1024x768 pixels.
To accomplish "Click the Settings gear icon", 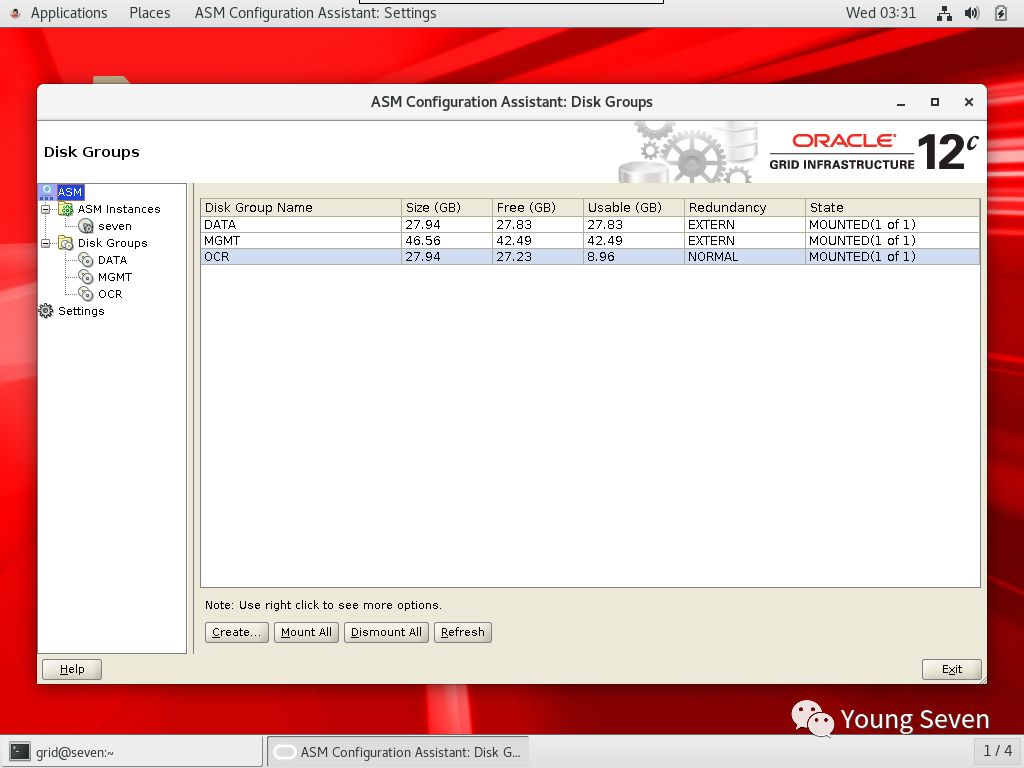I will [46, 311].
